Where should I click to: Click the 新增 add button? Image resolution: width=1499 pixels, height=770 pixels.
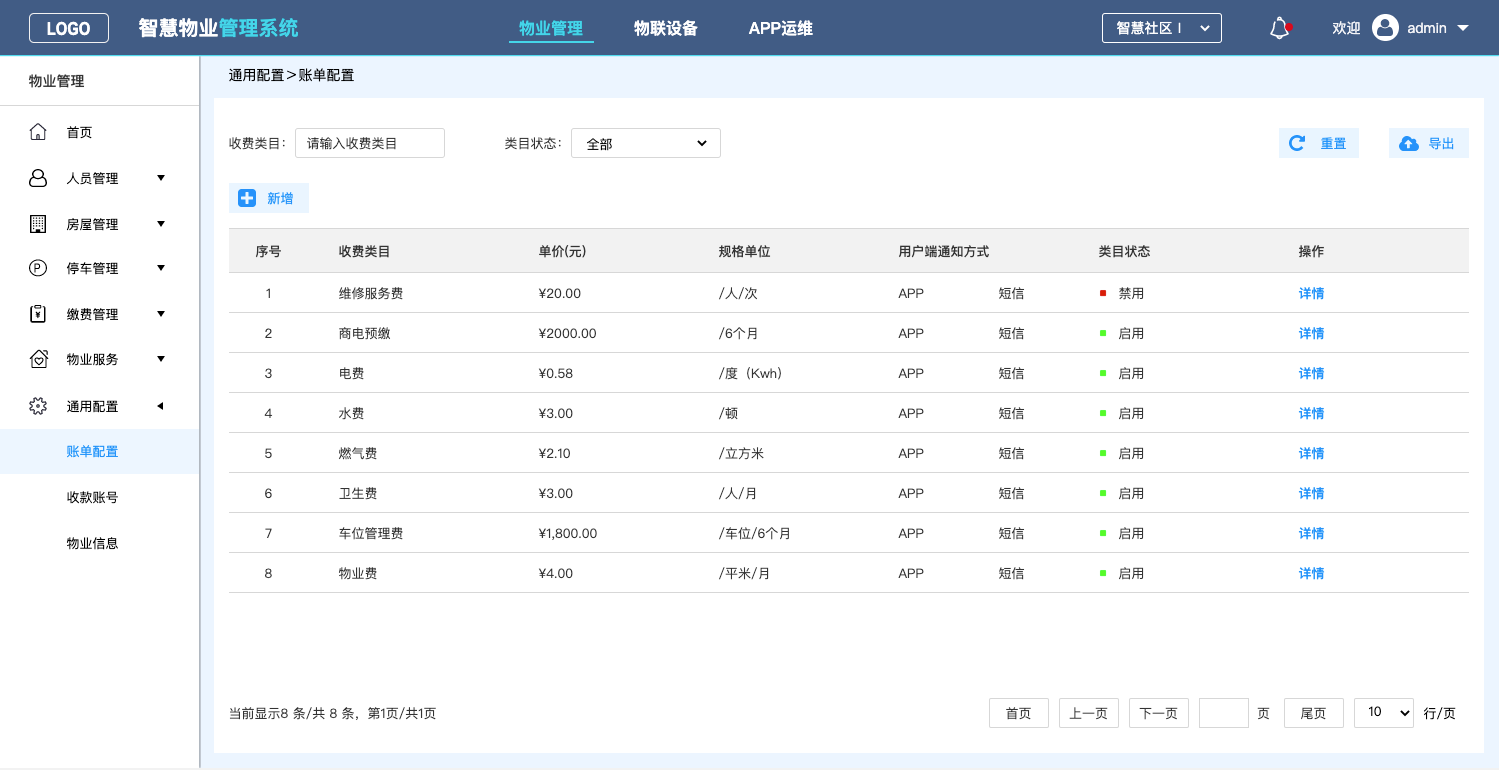269,198
